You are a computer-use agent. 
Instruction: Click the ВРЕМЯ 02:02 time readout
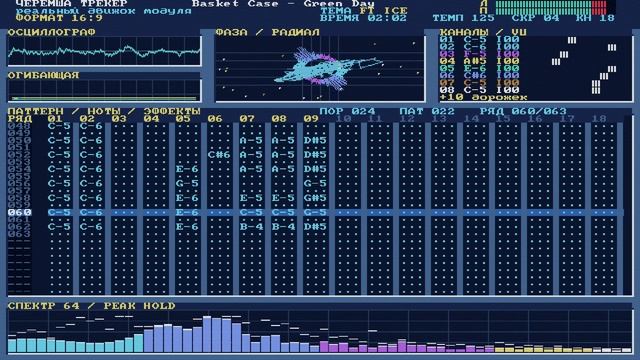[x=363, y=18]
